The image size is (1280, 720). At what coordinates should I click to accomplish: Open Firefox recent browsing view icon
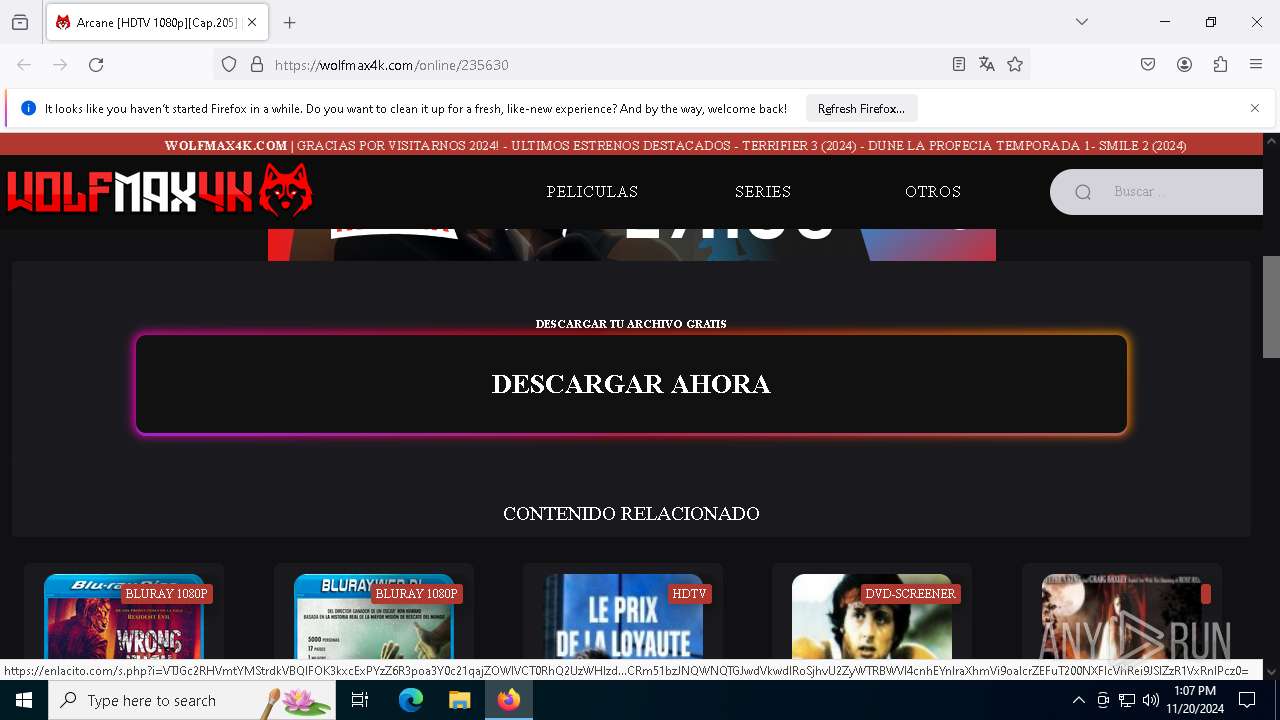tap(20, 22)
